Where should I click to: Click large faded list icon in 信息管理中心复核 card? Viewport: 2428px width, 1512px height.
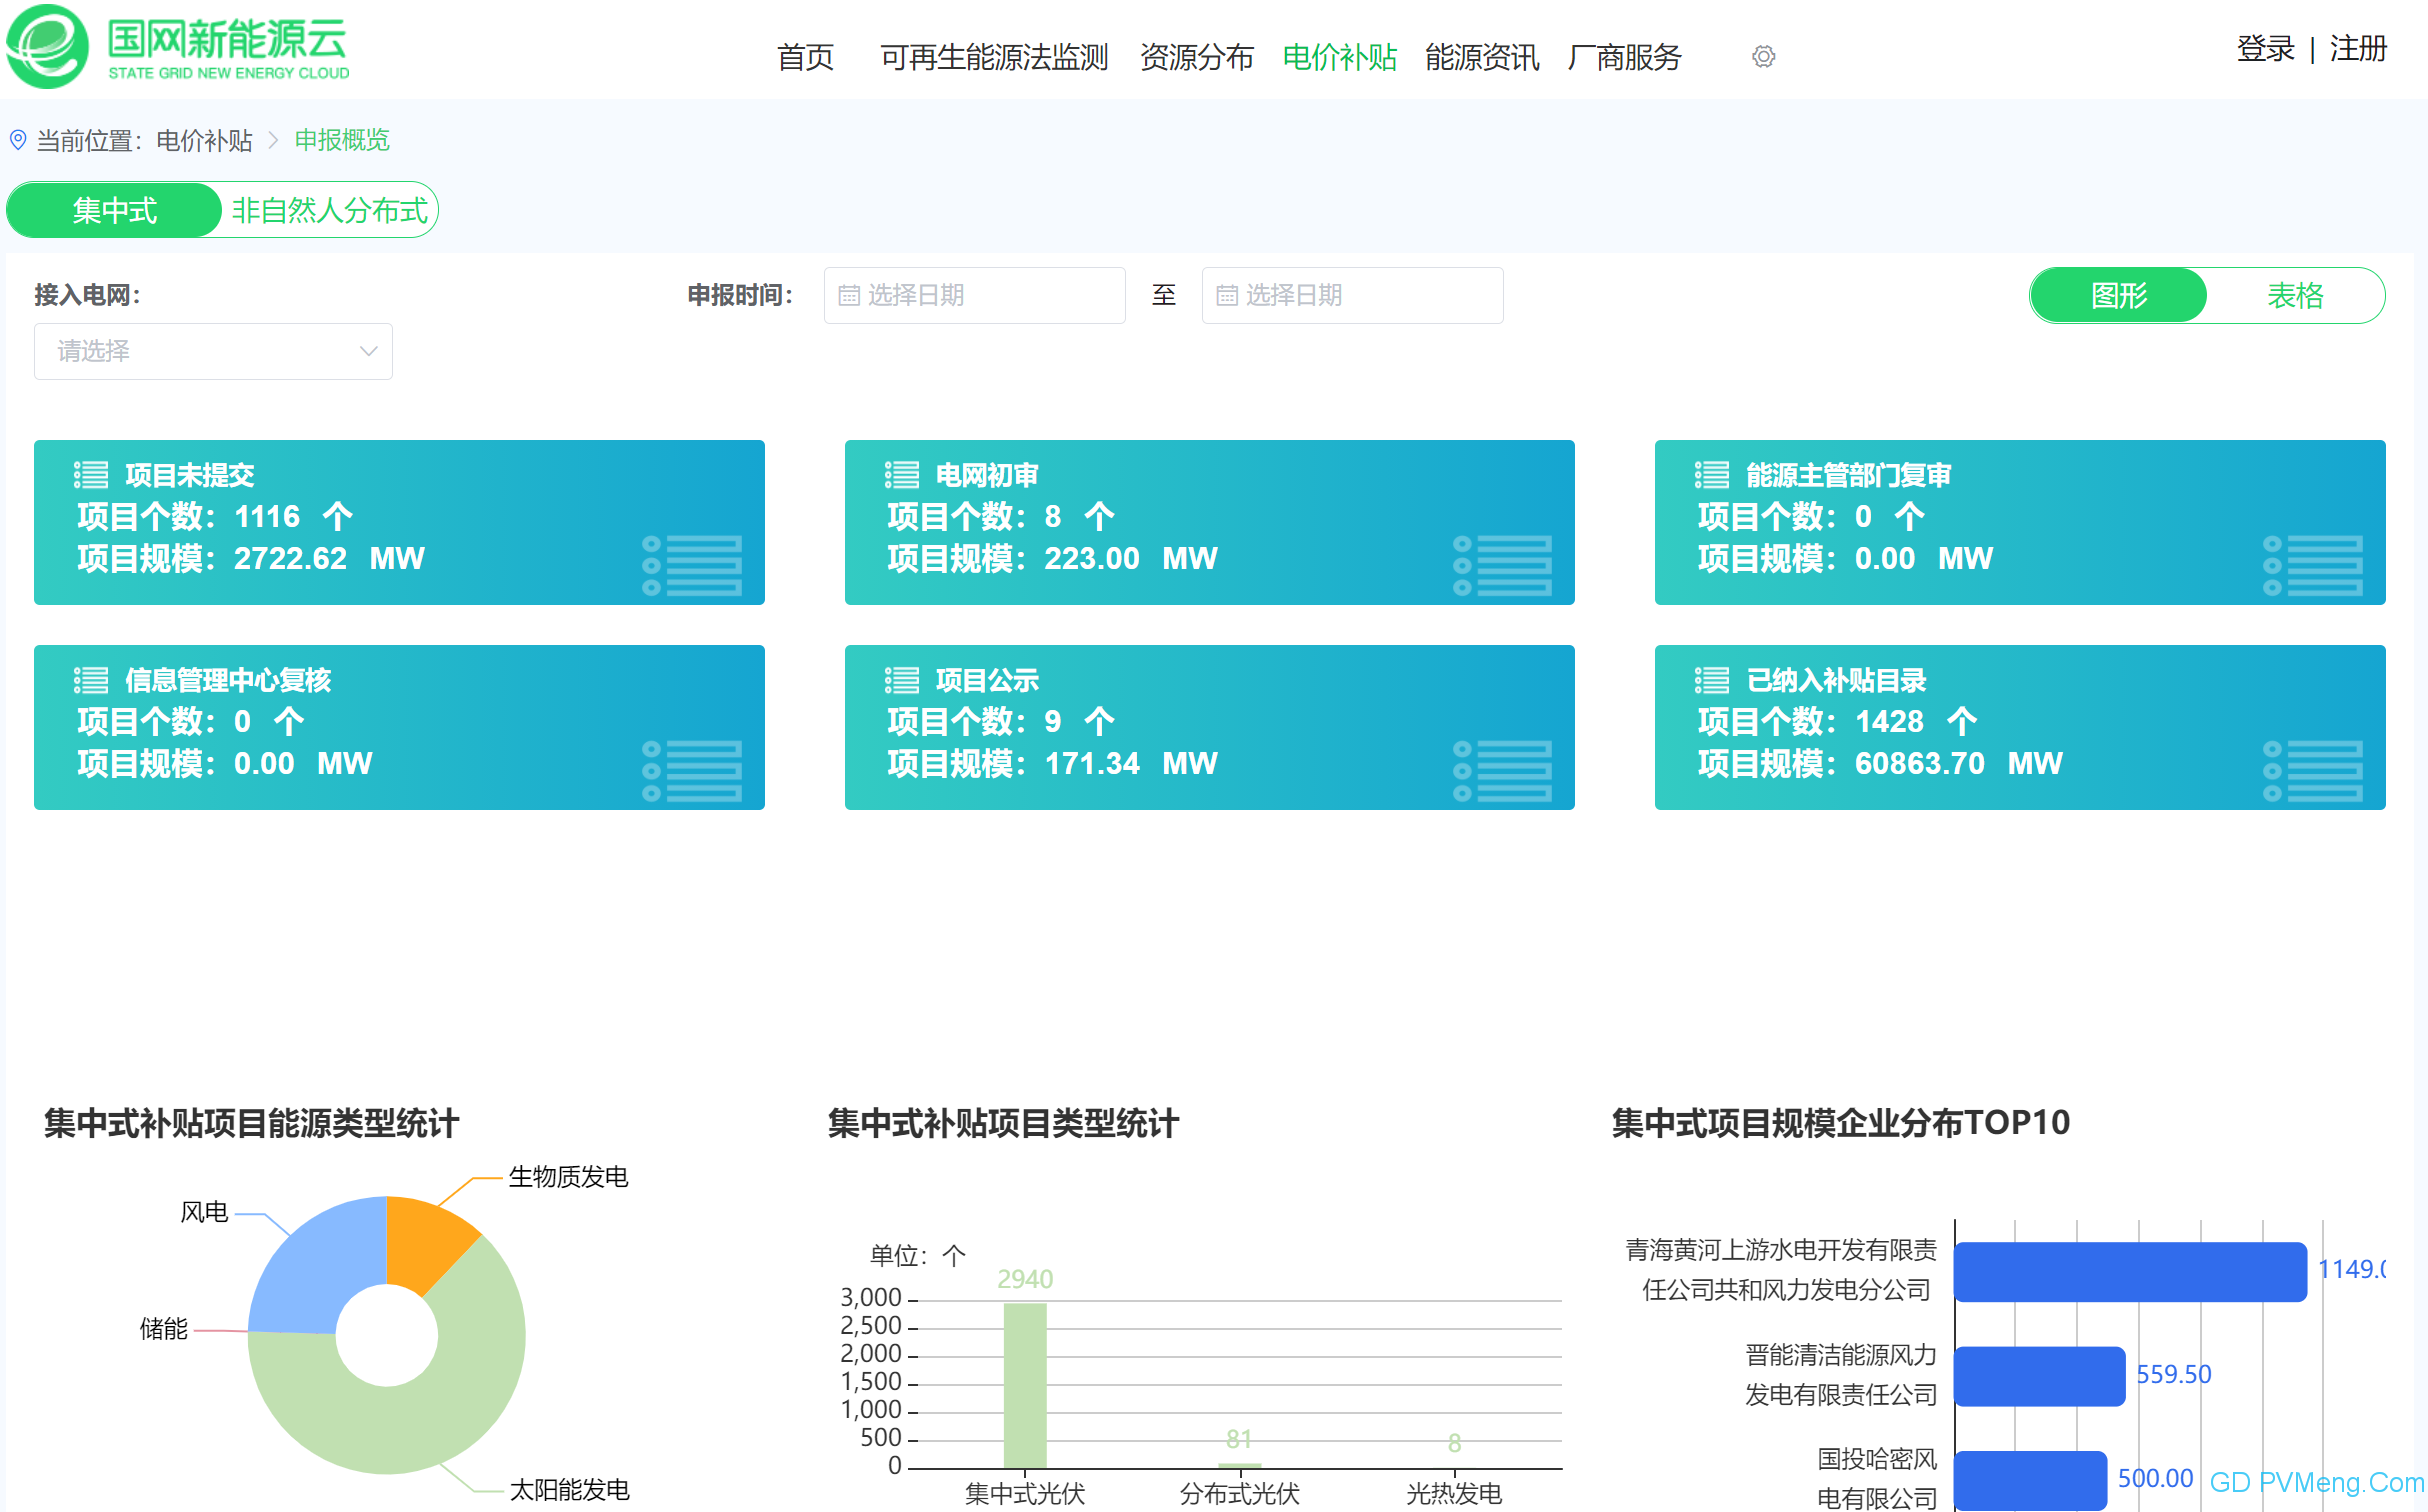(x=692, y=771)
